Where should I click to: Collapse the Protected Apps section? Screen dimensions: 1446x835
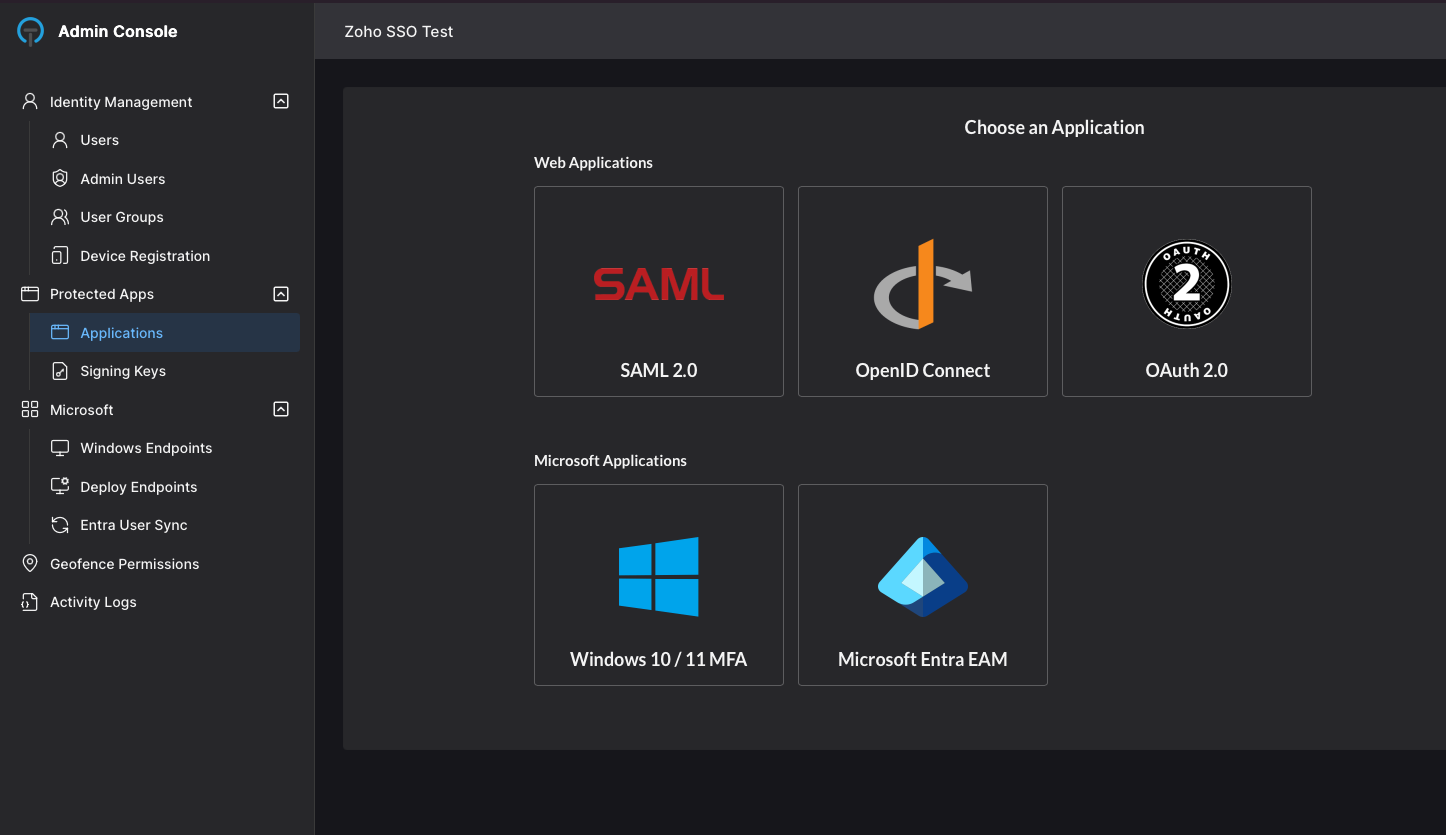[281, 294]
